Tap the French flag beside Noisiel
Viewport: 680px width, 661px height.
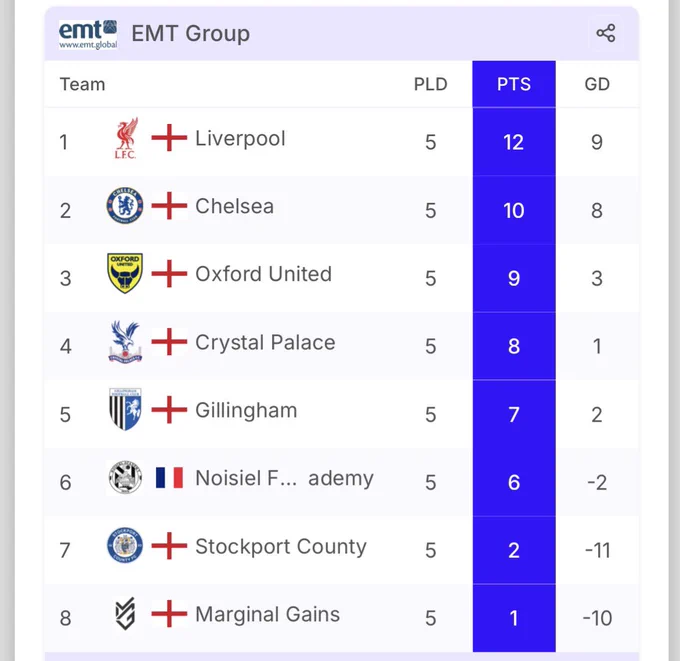(169, 478)
